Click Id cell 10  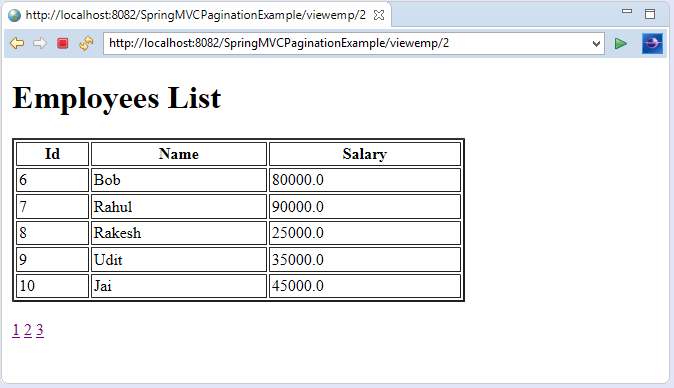52,286
